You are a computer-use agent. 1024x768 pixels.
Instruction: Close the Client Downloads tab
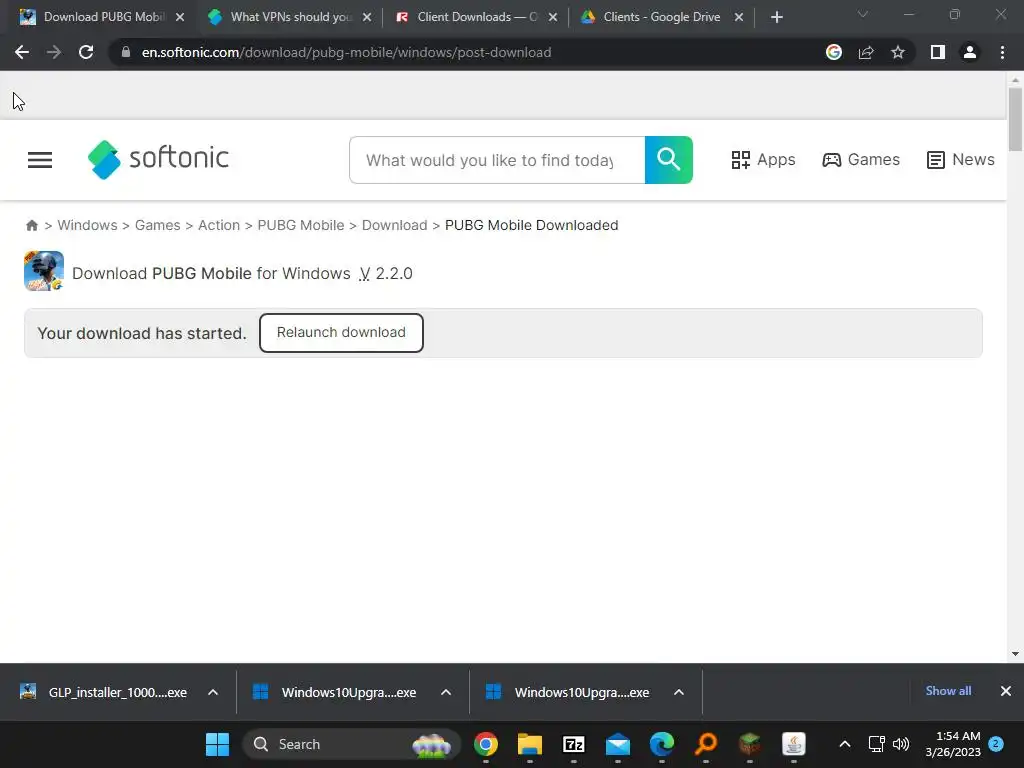click(553, 18)
